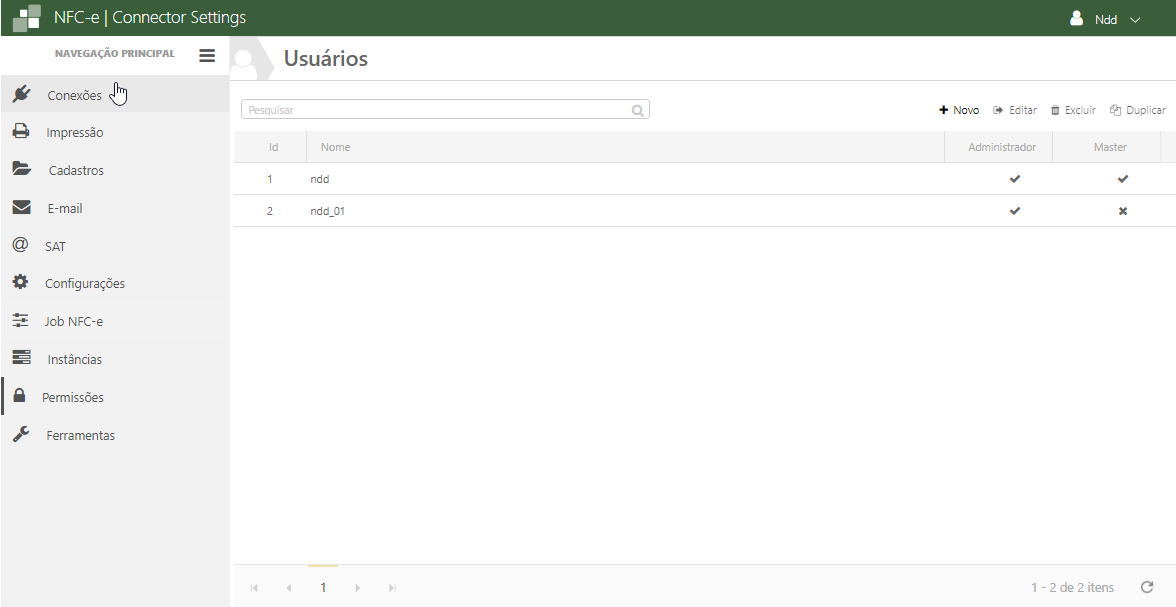
Task: Click the Pesquisar search input field
Action: point(436,110)
